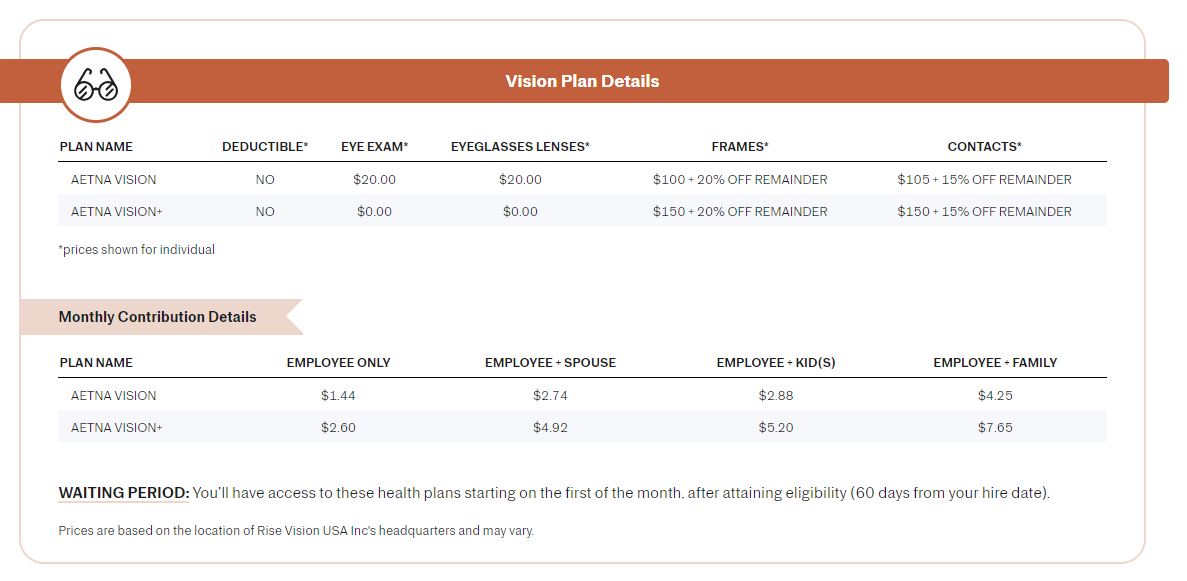Click the EMPLOYEE ONLY column header
The image size is (1187, 581).
coord(338,363)
